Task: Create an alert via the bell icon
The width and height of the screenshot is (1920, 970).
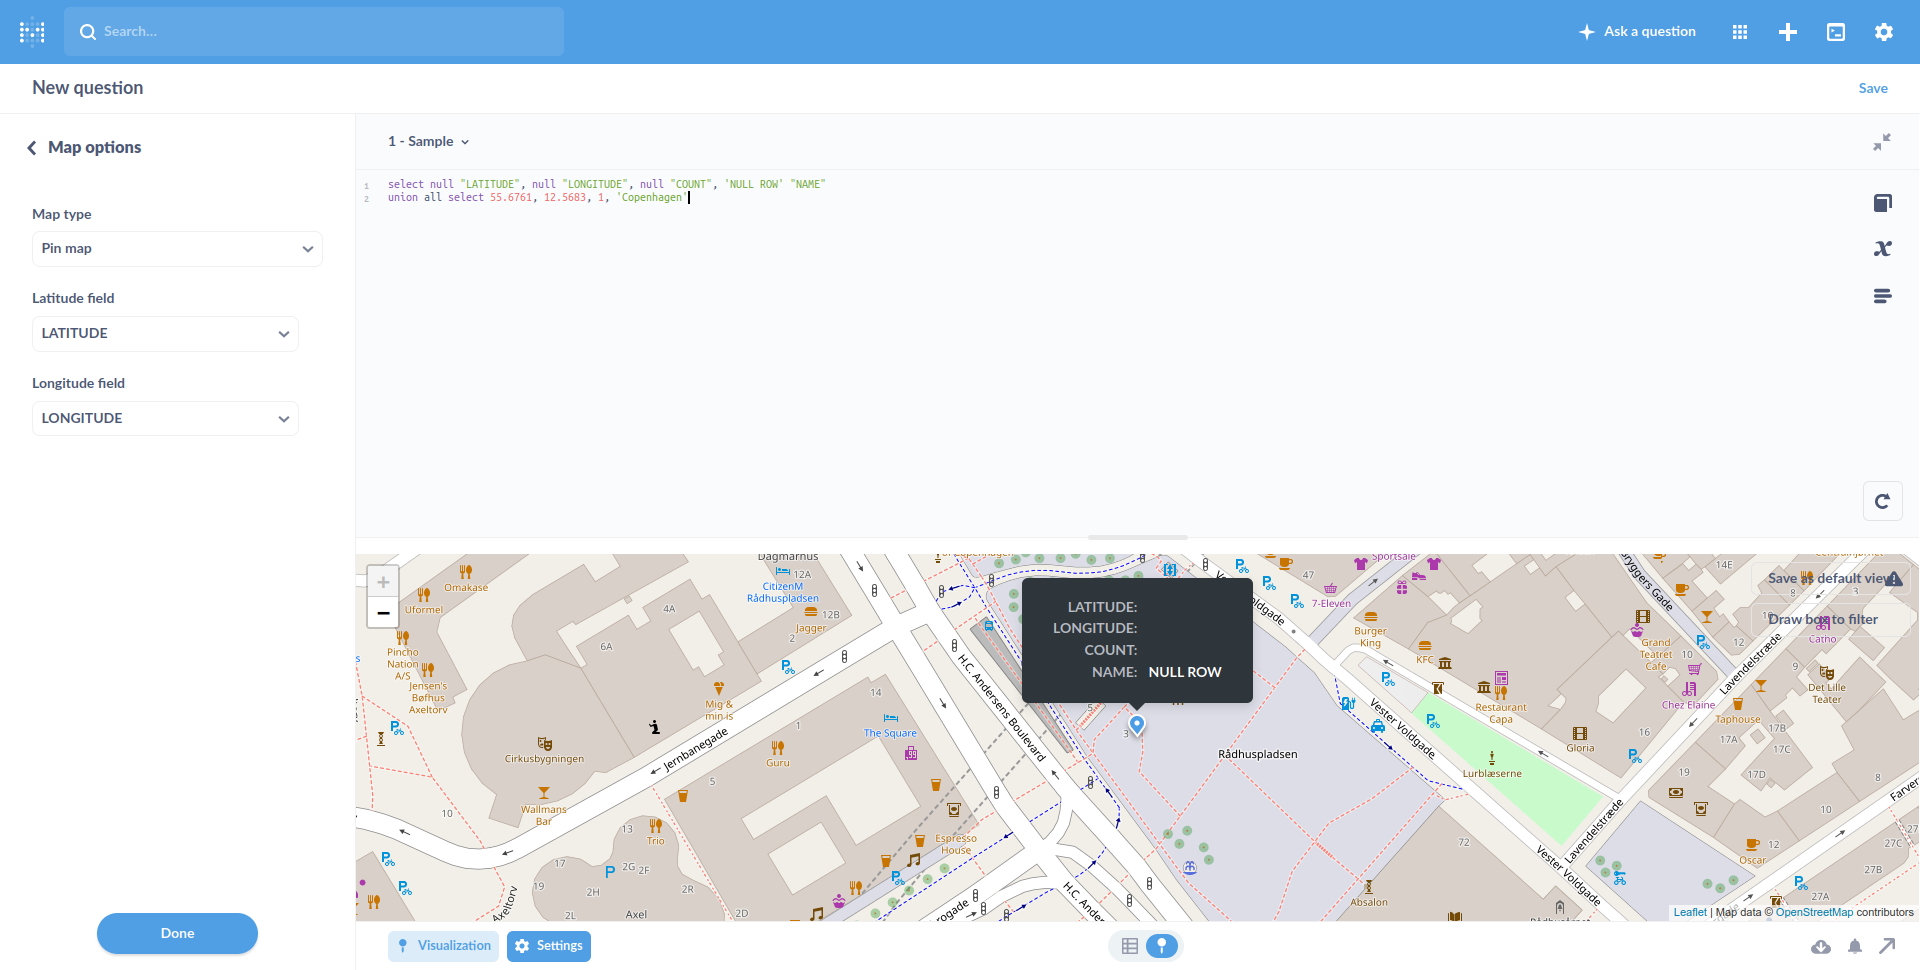Action: tap(1855, 946)
